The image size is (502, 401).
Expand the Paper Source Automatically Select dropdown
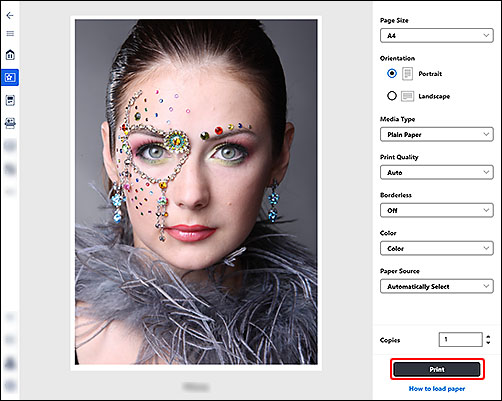[437, 286]
